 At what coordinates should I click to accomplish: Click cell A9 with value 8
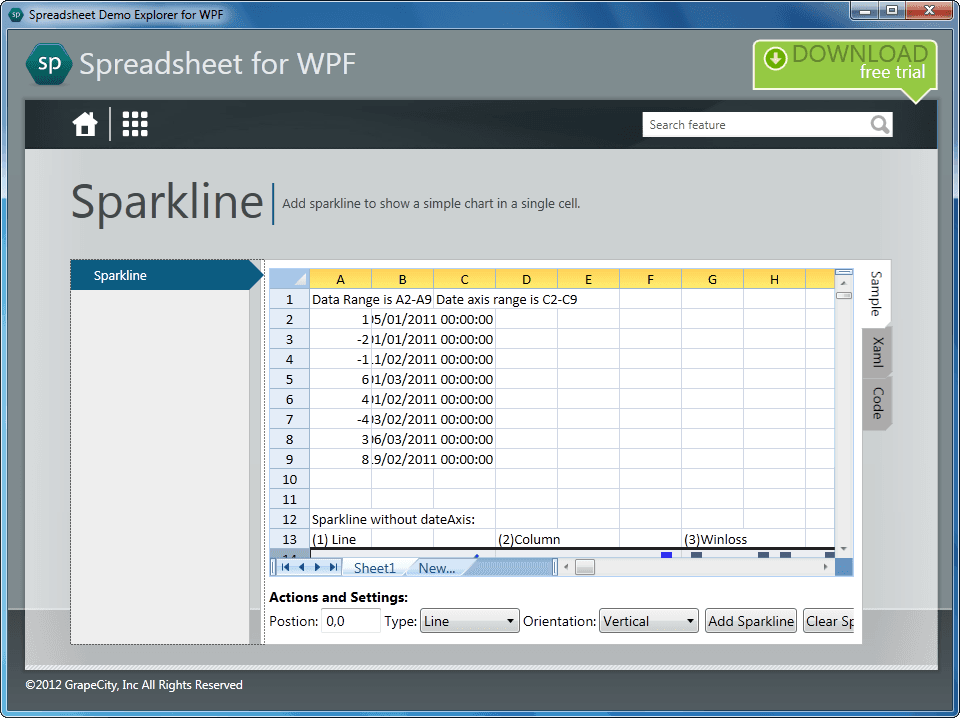click(x=340, y=459)
